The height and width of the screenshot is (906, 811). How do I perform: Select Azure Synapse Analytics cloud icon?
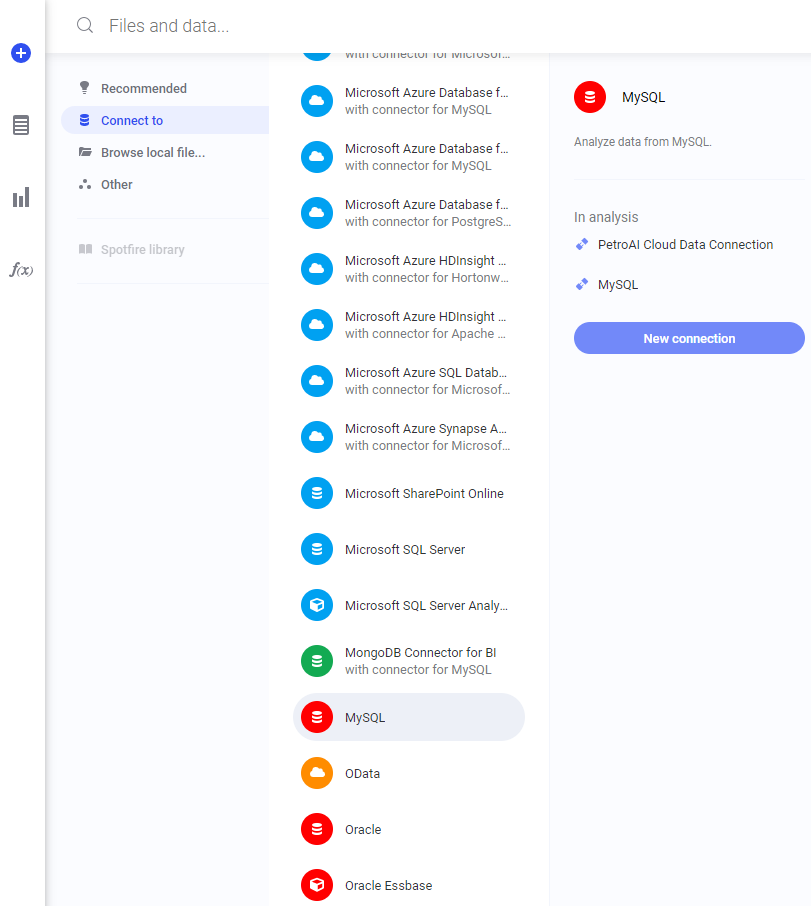click(x=317, y=437)
